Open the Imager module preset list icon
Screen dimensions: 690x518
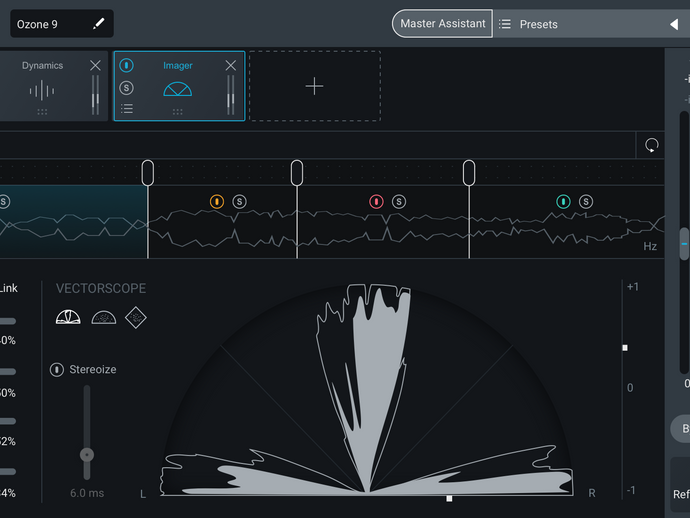click(x=127, y=108)
